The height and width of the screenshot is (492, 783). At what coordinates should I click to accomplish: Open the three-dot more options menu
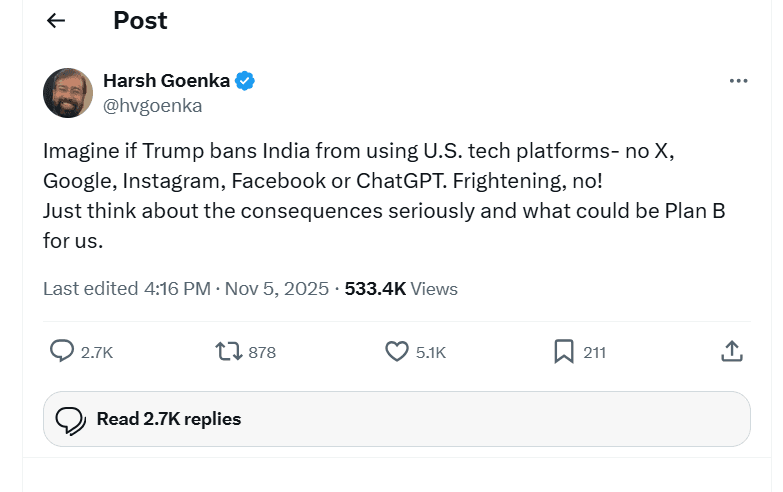pyautogui.click(x=738, y=81)
